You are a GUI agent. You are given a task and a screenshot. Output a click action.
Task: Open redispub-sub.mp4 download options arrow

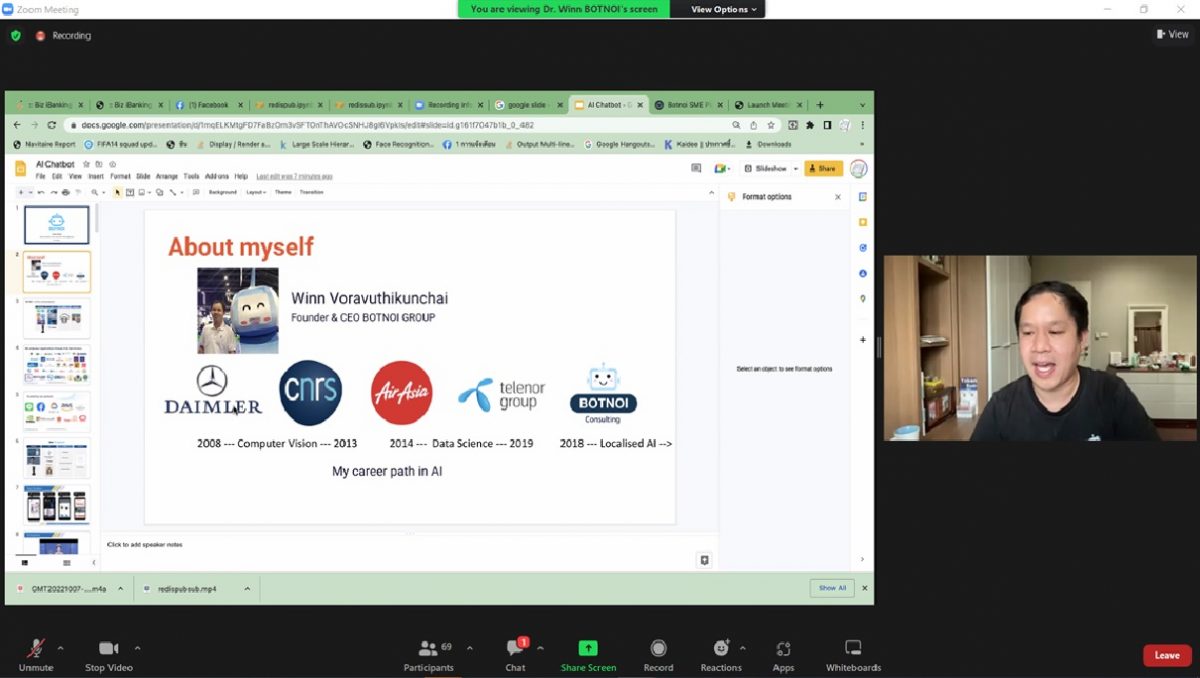(247, 588)
